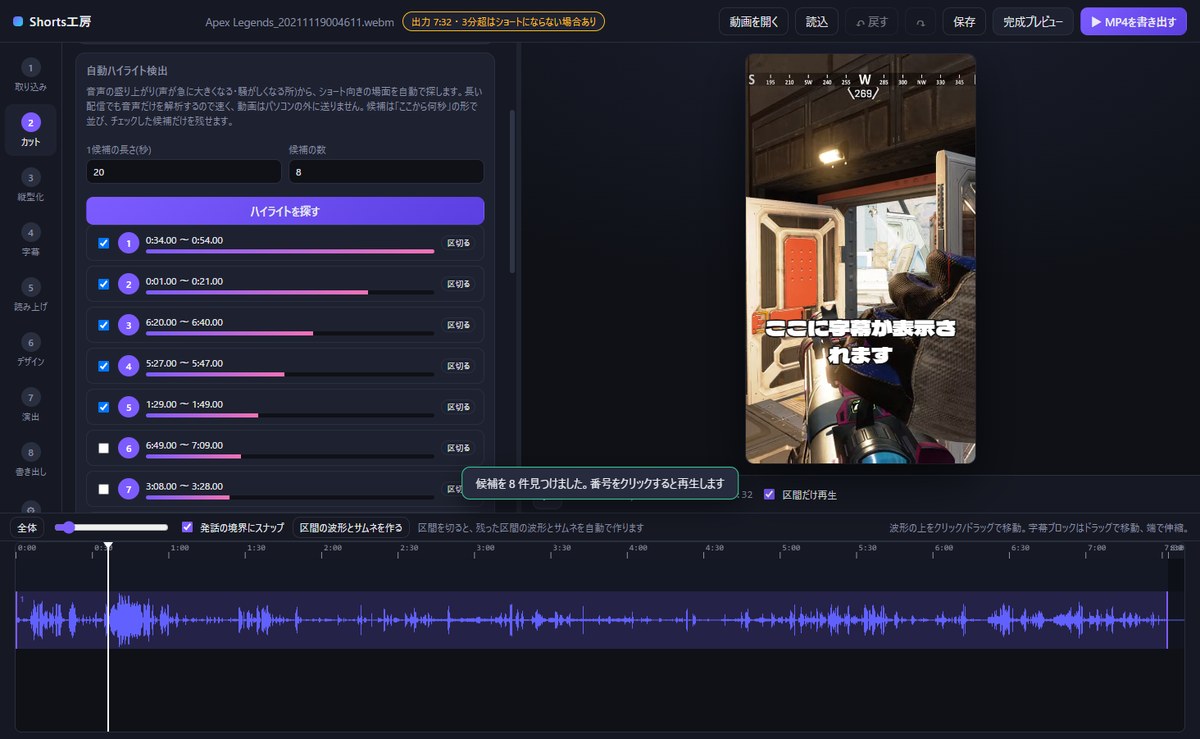This screenshot has width=1200, height=739.
Task: Toggle 区間だけ再生 checkbox
Action: tap(769, 494)
